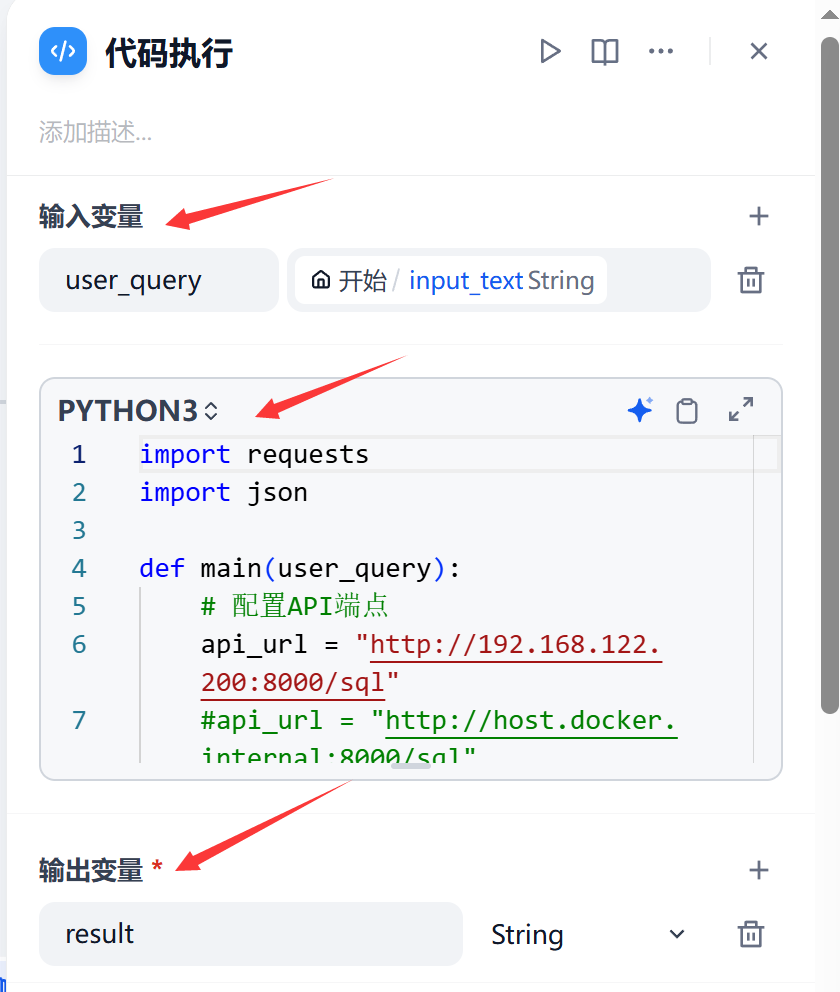Click the commented host.docker.internal api_url line

[x=439, y=737]
